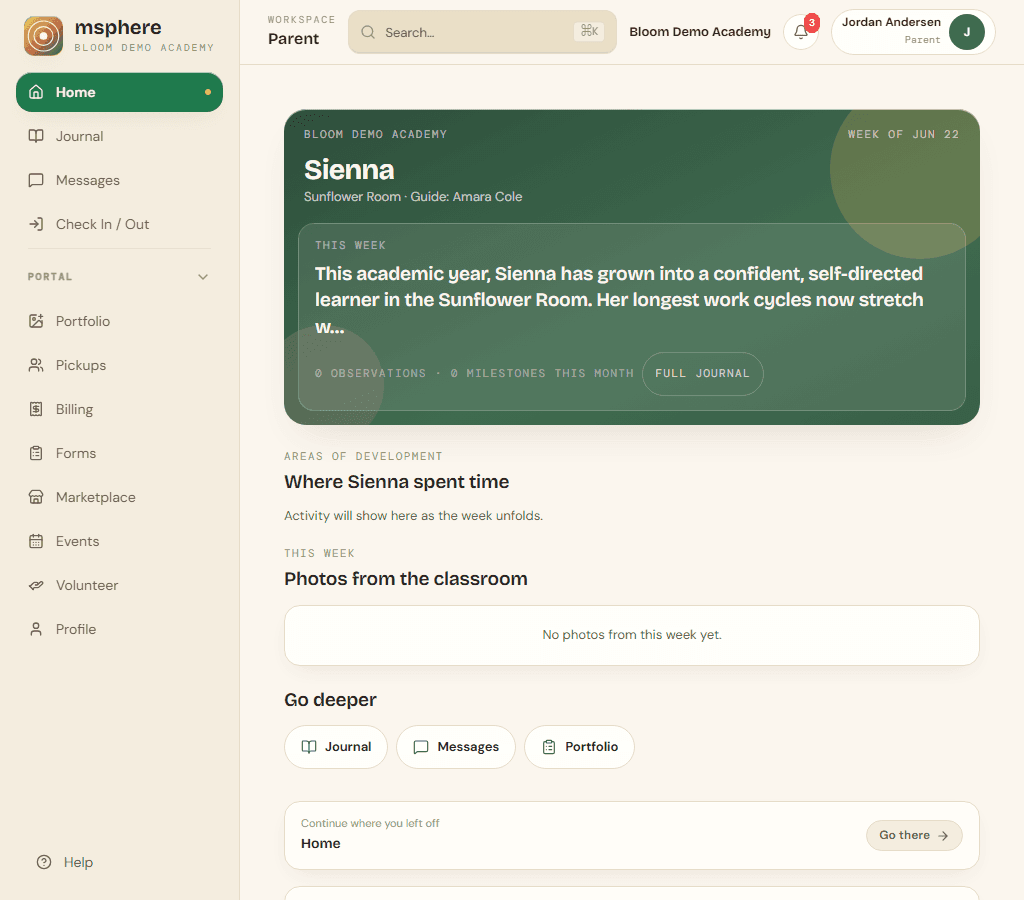The image size is (1024, 900).
Task: Click the arrow in Go there
Action: (x=943, y=835)
